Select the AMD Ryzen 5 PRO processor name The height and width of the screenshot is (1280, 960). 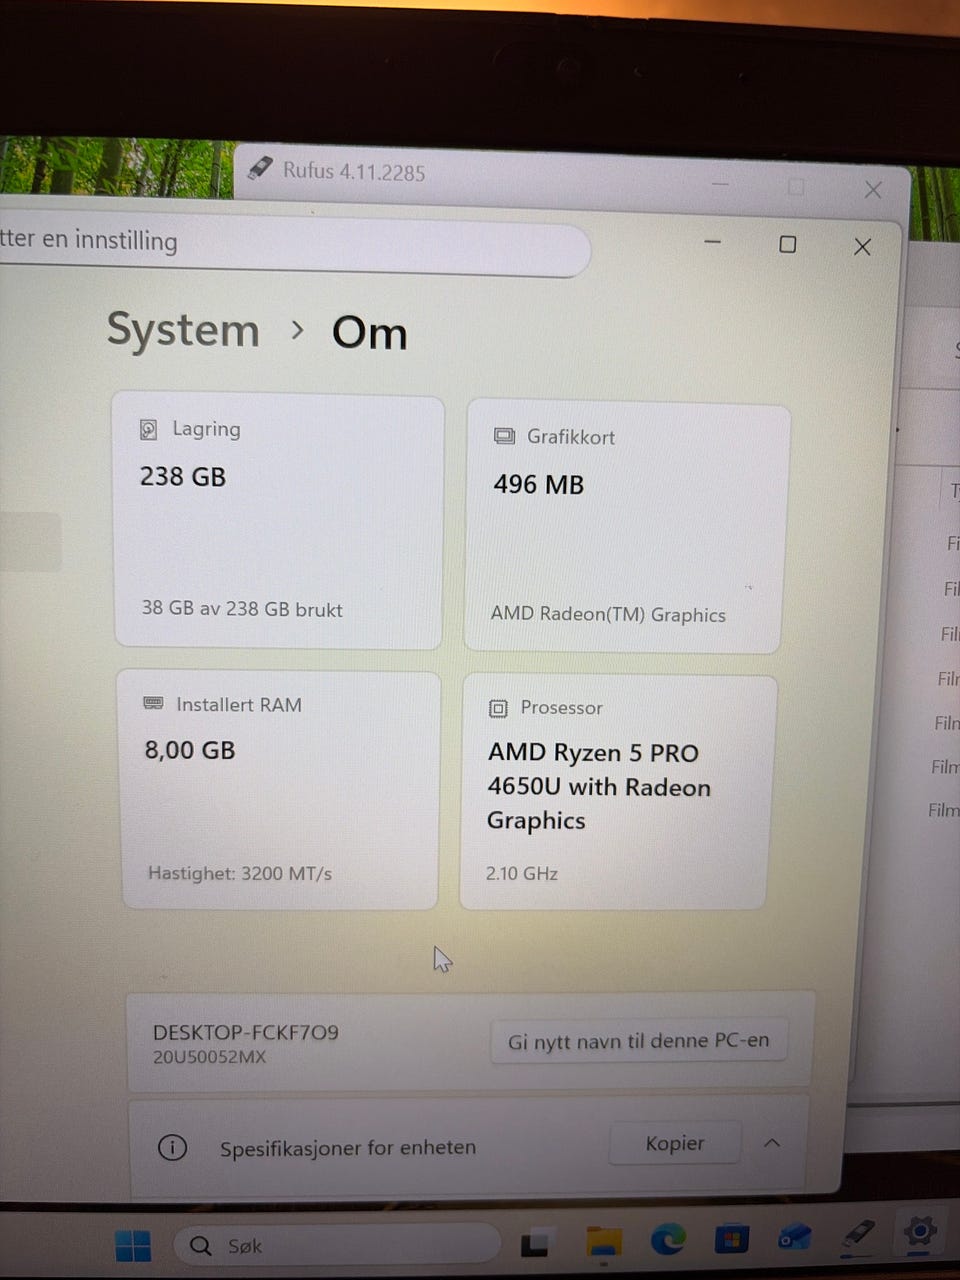(x=598, y=787)
